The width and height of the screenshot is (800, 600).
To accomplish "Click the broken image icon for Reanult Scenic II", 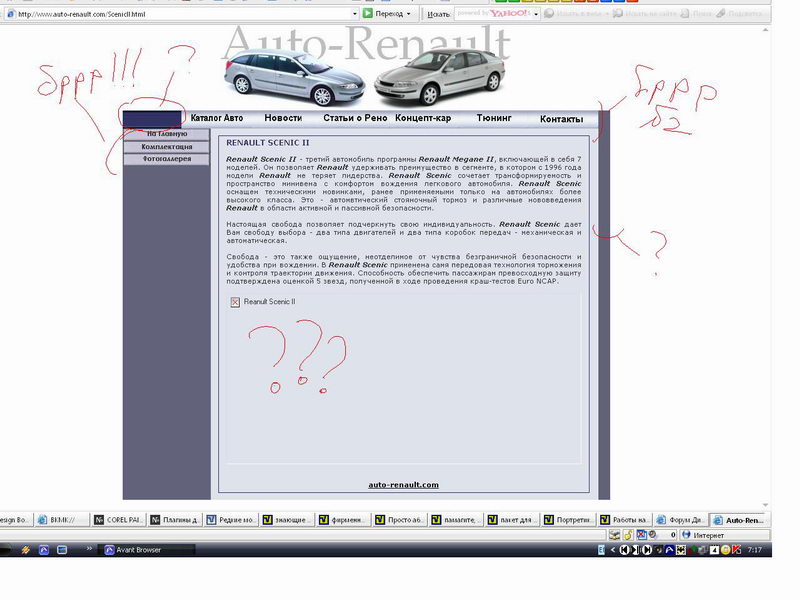I will pyautogui.click(x=235, y=302).
